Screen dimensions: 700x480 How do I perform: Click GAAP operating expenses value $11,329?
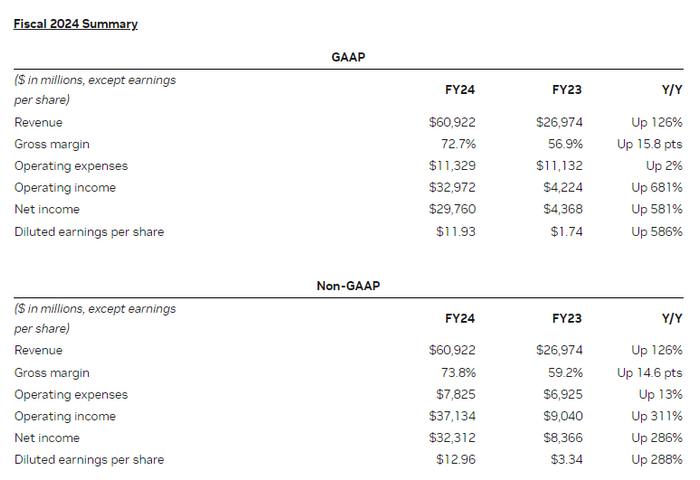(452, 166)
